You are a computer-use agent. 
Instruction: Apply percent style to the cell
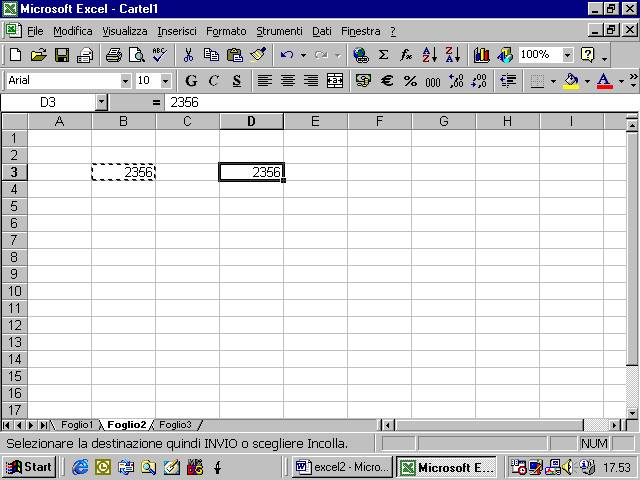(410, 80)
